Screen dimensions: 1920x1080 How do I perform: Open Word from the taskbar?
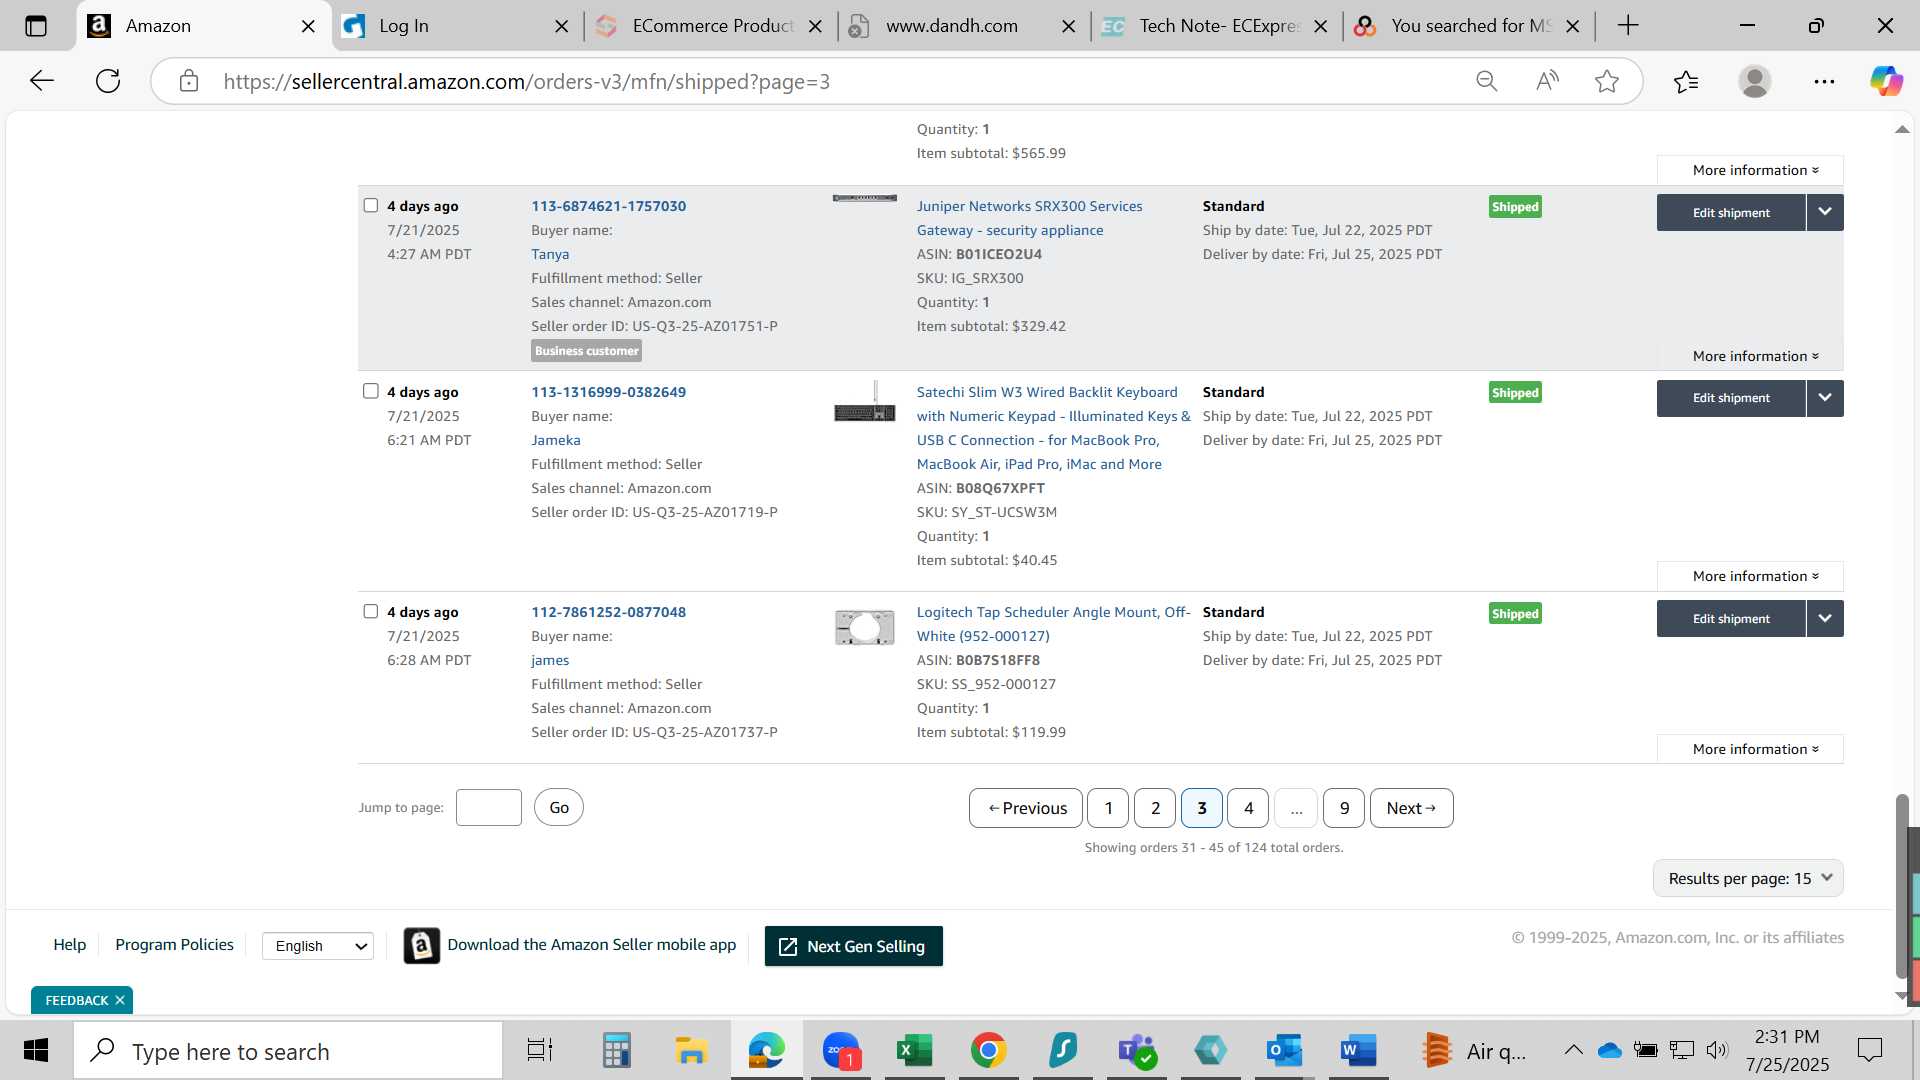click(1359, 1051)
